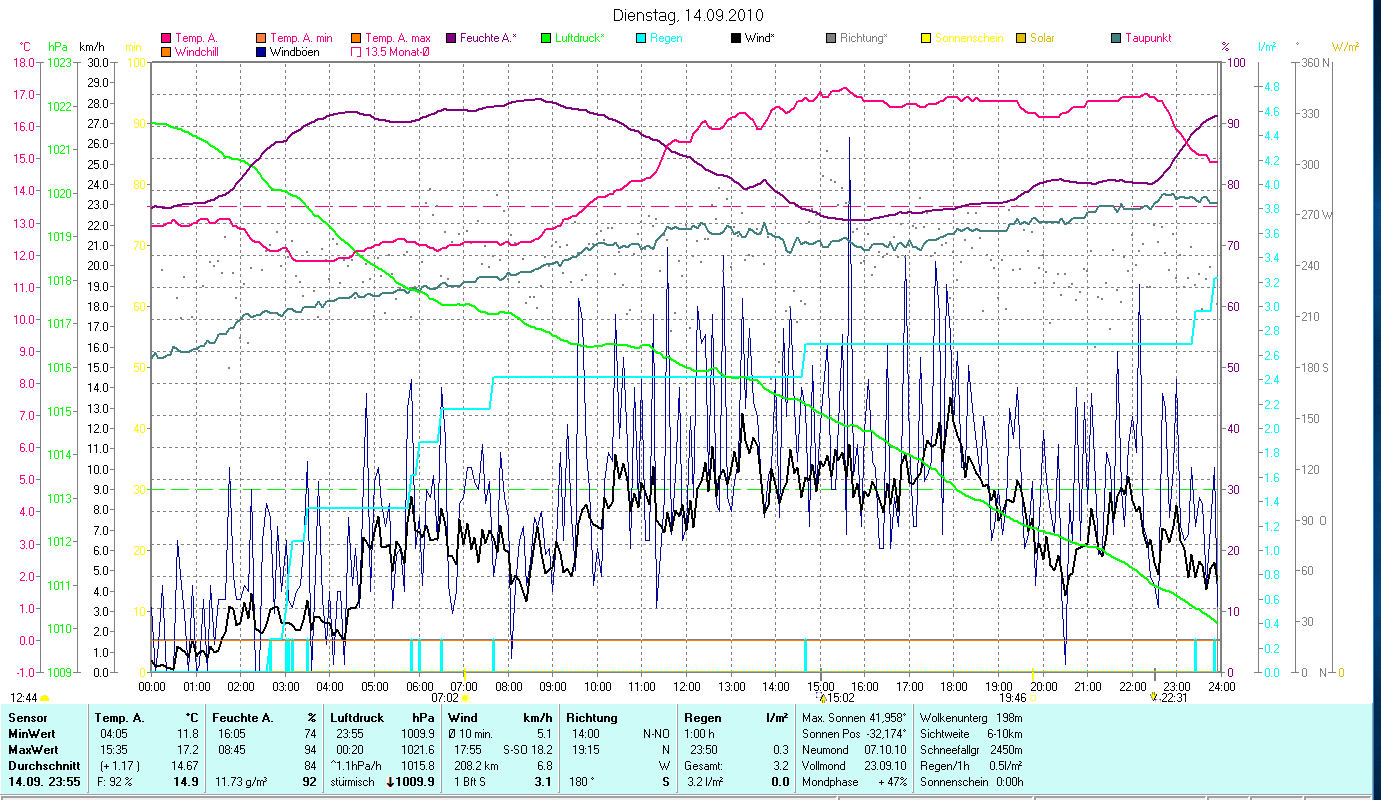Click the Windchill legend label
1381x800 pixels.
200,52
